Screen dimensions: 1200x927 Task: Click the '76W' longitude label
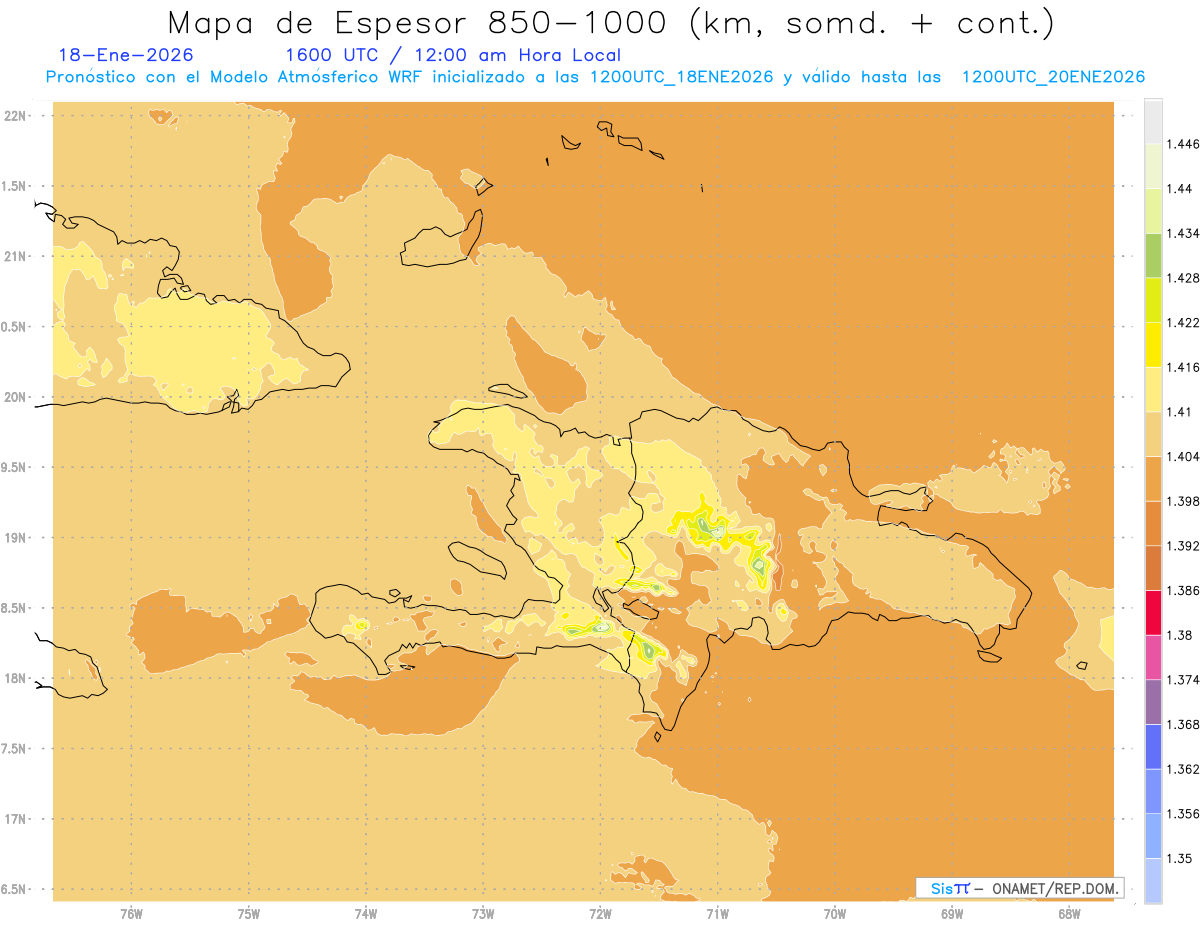coord(131,913)
